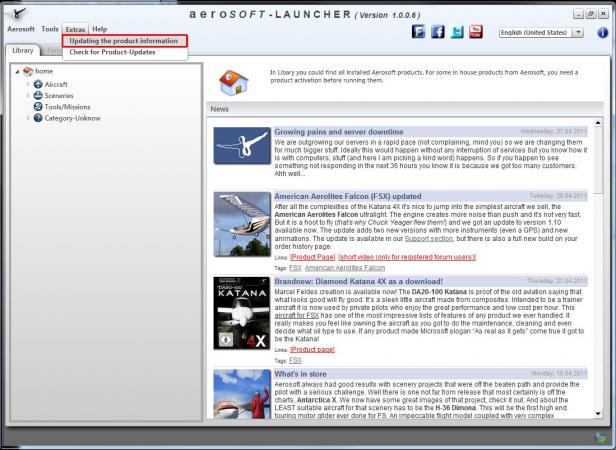Click the status bar corner icon
This screenshot has height=450, width=616.
(x=601, y=437)
